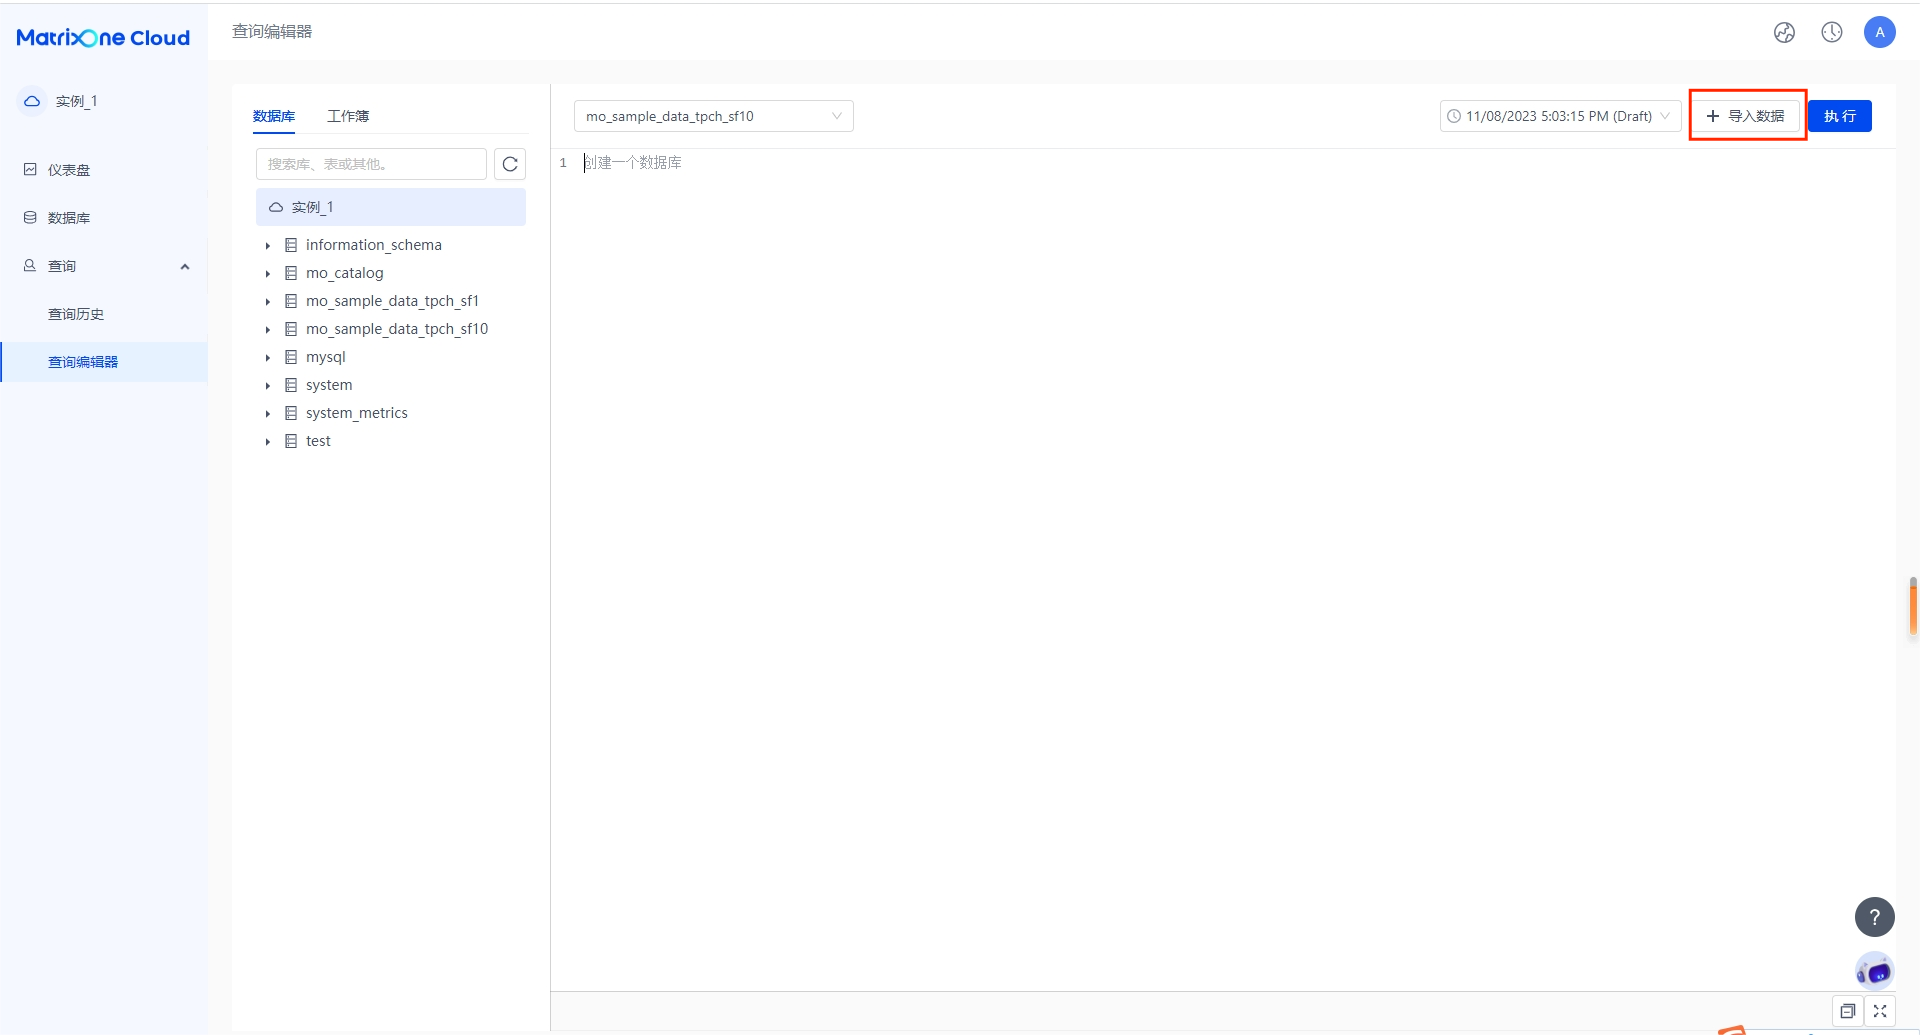This screenshot has width=1920, height=1035.
Task: Collapse the 查询 sidebar menu
Action: (x=184, y=267)
